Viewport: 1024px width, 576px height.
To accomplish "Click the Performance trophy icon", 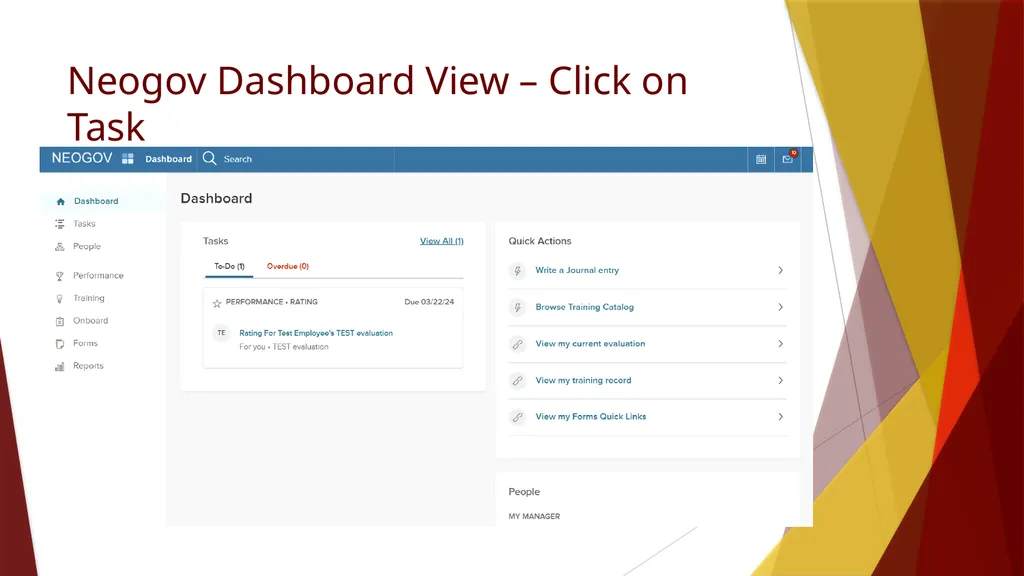I will pyautogui.click(x=59, y=276).
